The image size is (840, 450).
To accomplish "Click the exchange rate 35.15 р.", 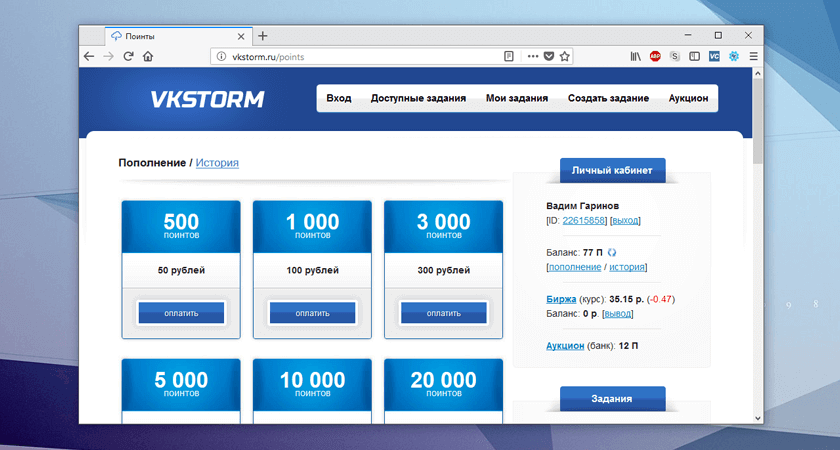I will (627, 299).
